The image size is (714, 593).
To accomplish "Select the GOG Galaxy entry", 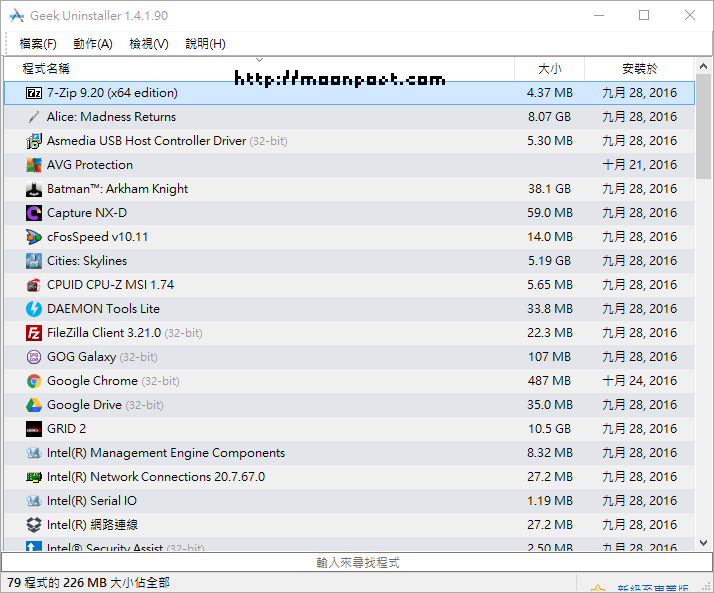I will pyautogui.click(x=350, y=357).
